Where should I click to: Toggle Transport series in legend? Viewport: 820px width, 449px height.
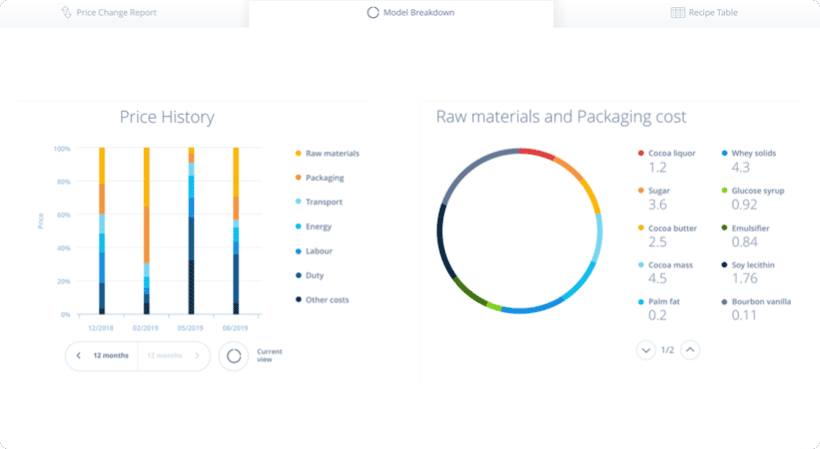click(324, 202)
